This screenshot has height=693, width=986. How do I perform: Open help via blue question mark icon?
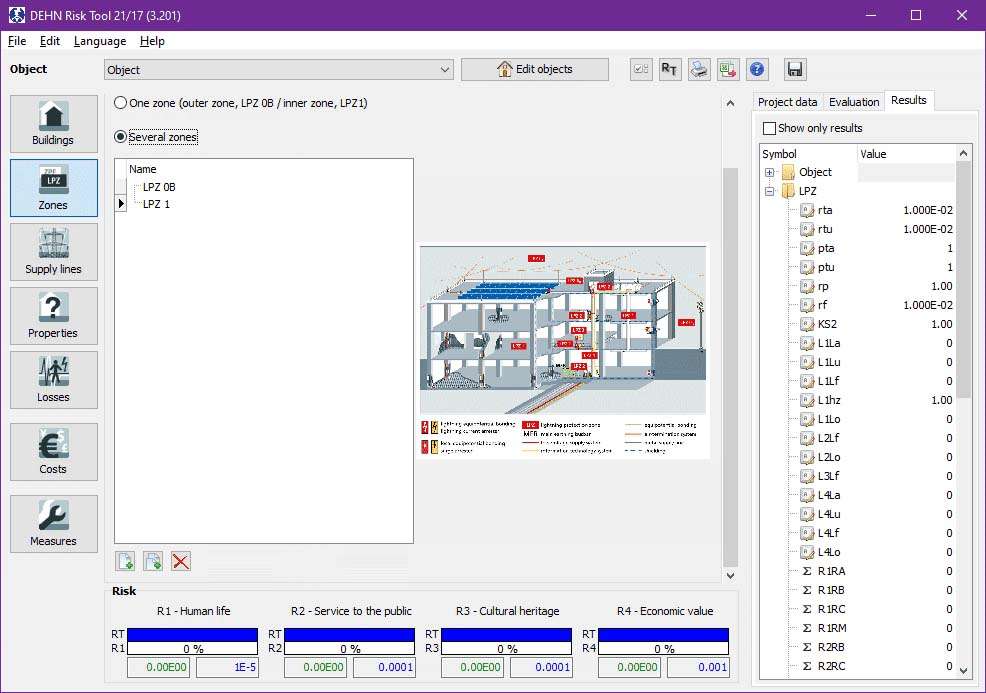(757, 69)
